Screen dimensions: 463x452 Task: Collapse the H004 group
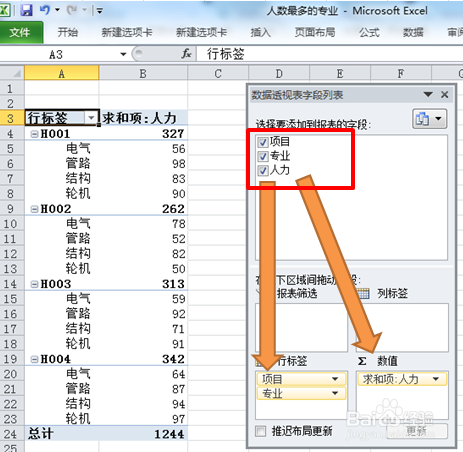(x=34, y=359)
